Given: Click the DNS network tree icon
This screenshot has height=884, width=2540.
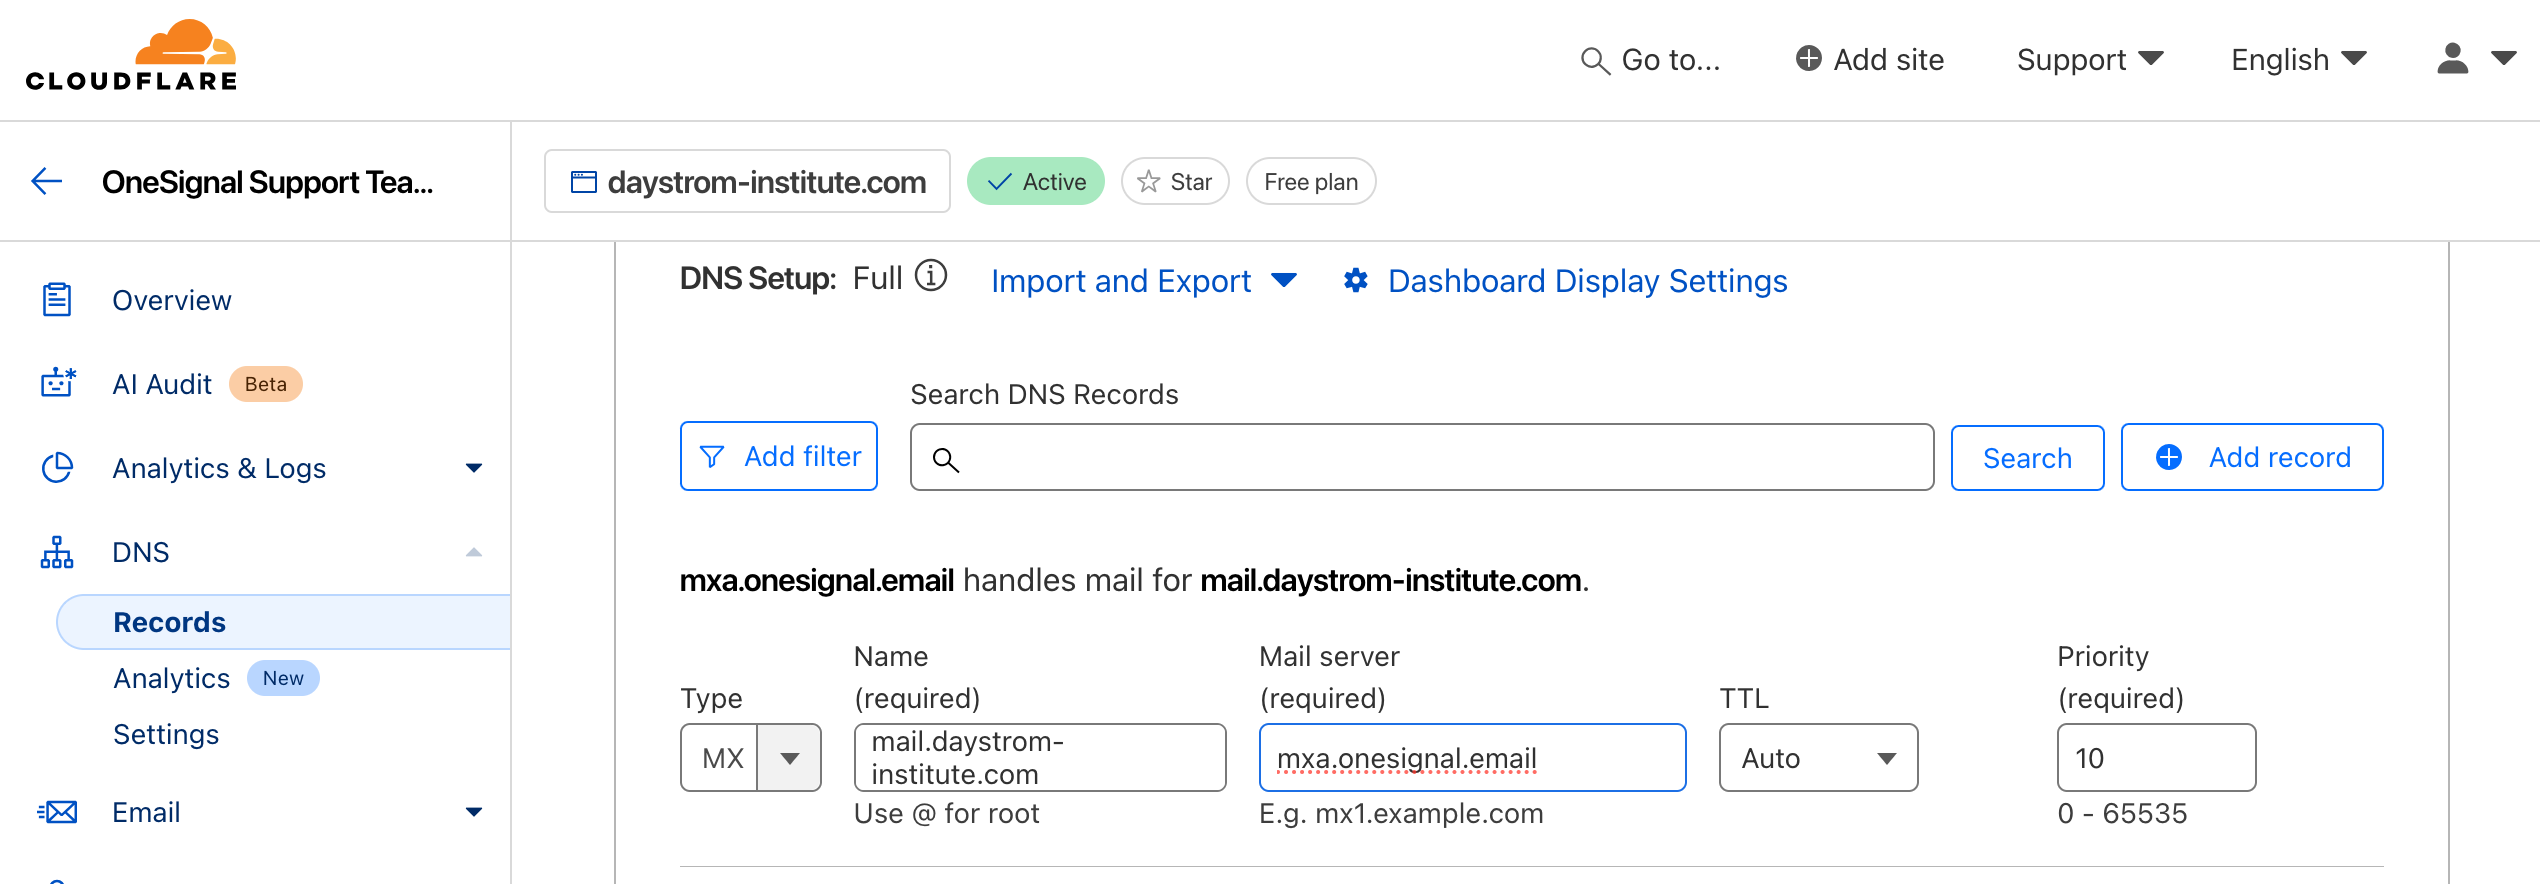Looking at the screenshot, I should [57, 552].
